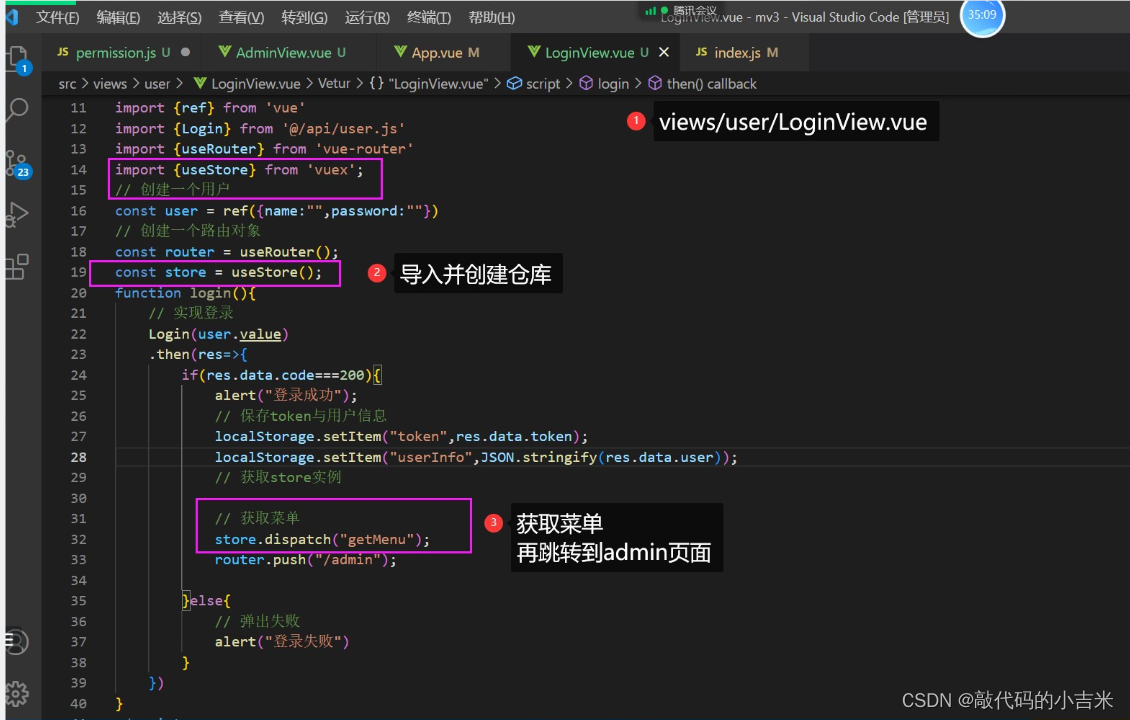Open the 查看(V) menu
This screenshot has height=720, width=1130.
241,17
